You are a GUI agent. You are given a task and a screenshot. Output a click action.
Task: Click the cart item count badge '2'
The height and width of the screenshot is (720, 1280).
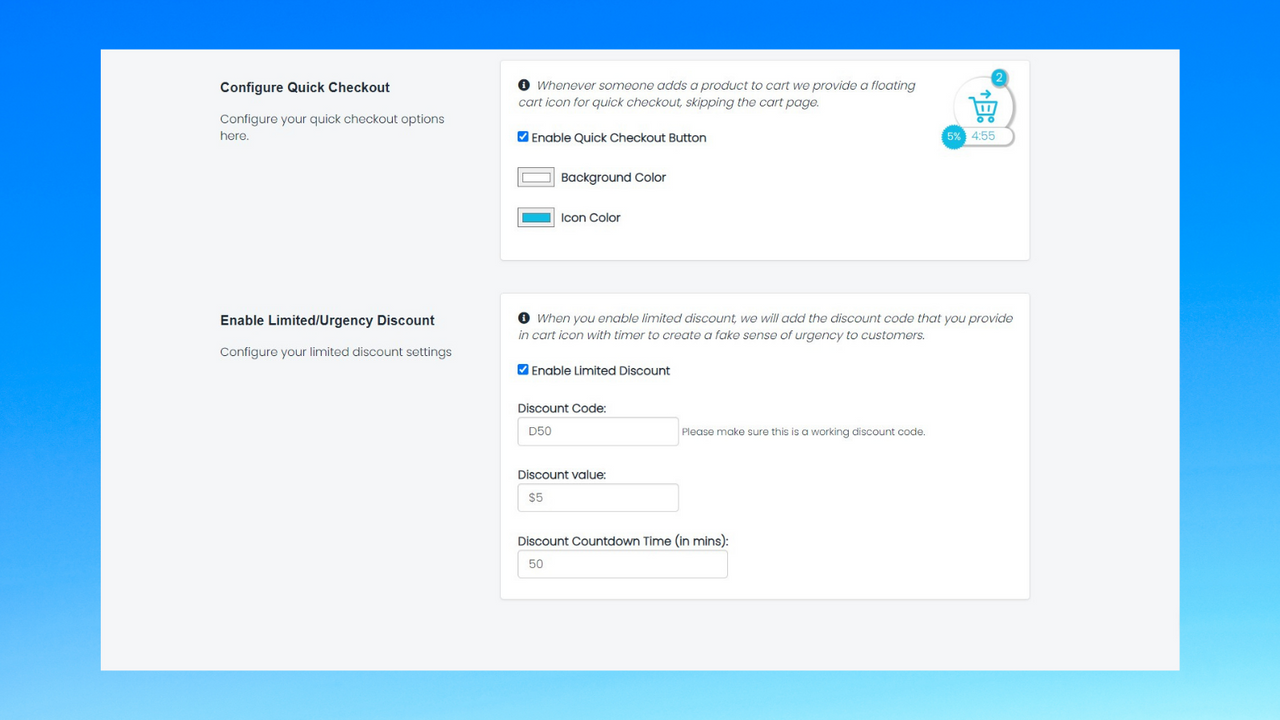click(998, 78)
